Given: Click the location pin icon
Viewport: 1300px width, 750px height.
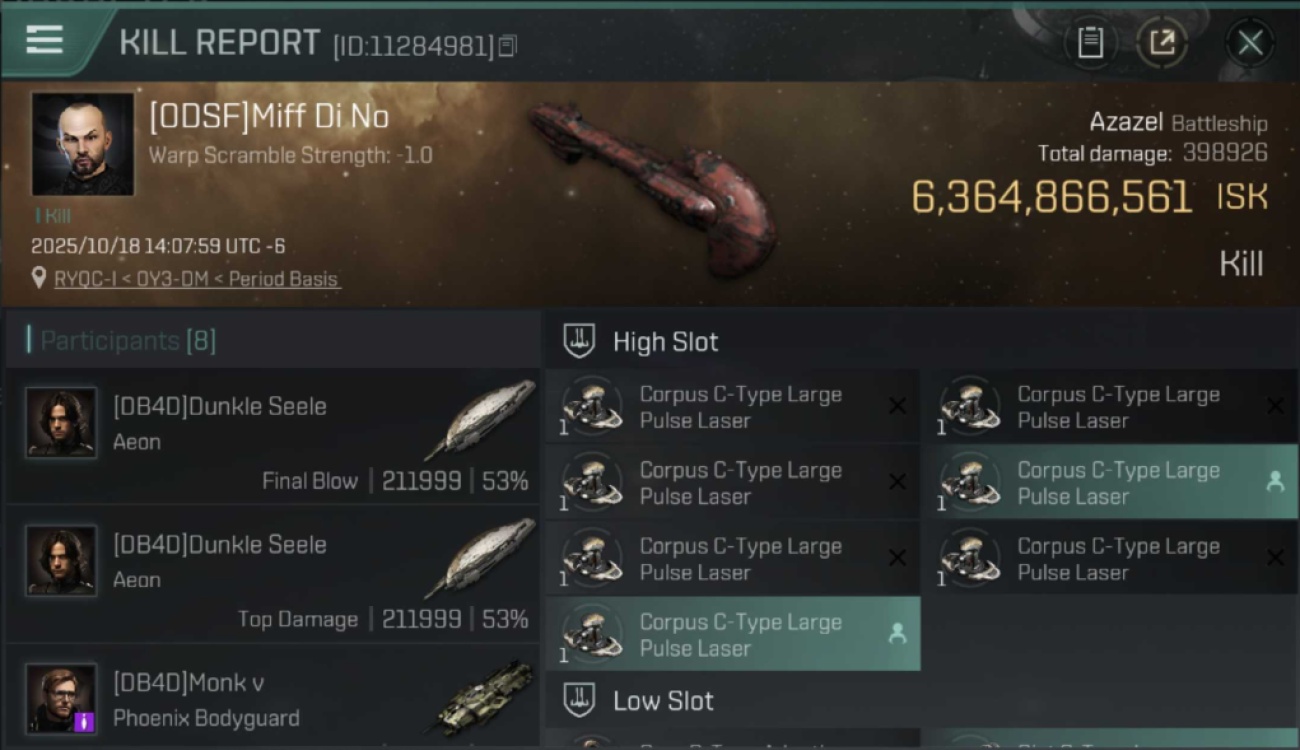Looking at the screenshot, I should click(39, 278).
